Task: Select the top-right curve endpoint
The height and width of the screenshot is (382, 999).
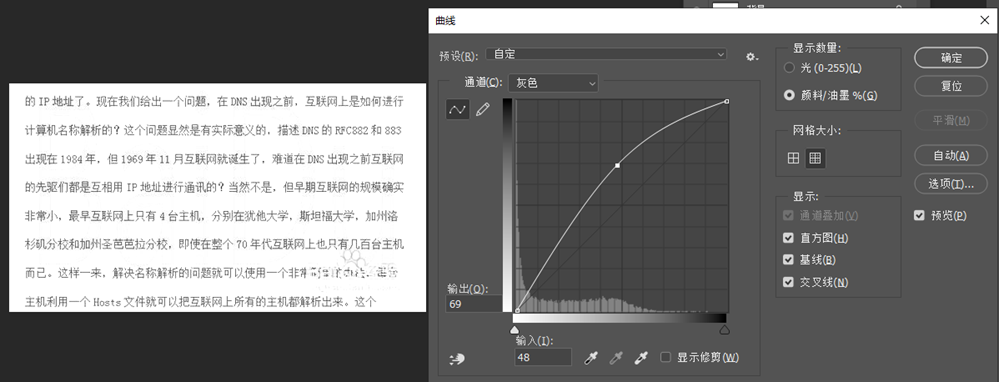Action: [x=727, y=101]
